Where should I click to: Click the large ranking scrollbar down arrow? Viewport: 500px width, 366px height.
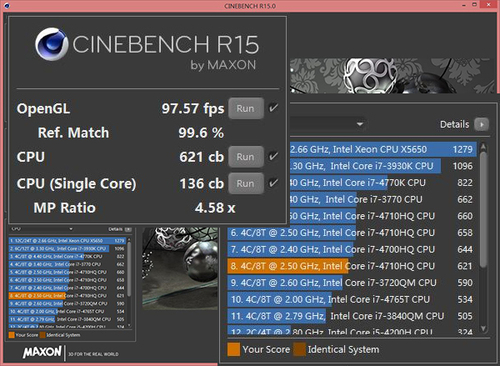[483, 328]
